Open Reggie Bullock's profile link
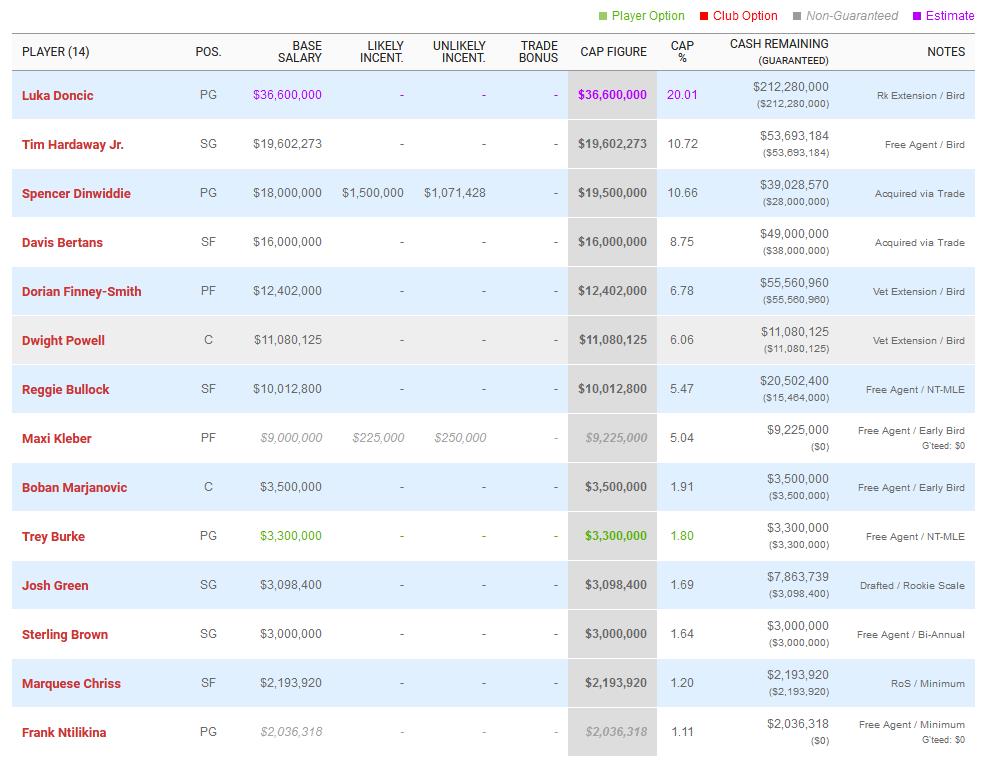This screenshot has width=989, height=766. pyautogui.click(x=66, y=389)
